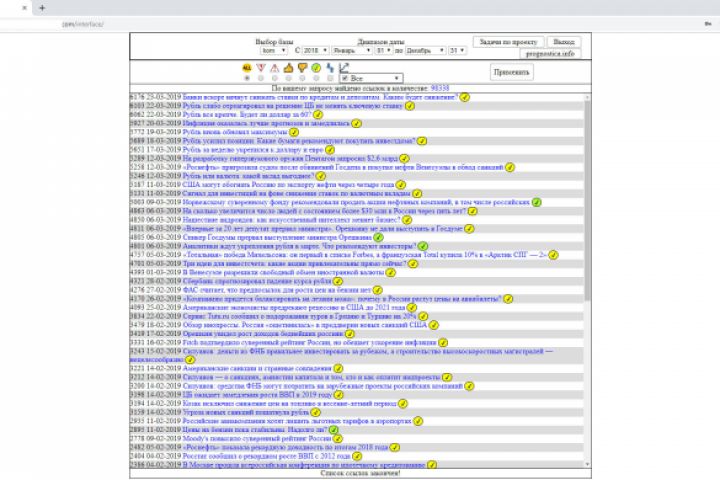Open the Роснефть article dated 05-02-2019
The width and height of the screenshot is (720, 480).
pyautogui.click(x=285, y=447)
